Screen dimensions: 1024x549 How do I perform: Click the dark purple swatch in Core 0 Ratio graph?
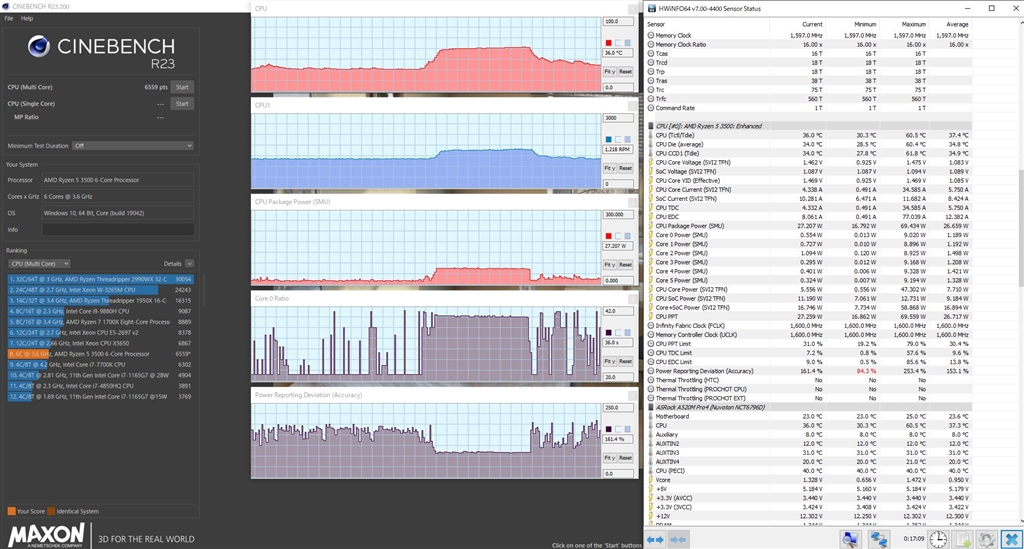[609, 333]
